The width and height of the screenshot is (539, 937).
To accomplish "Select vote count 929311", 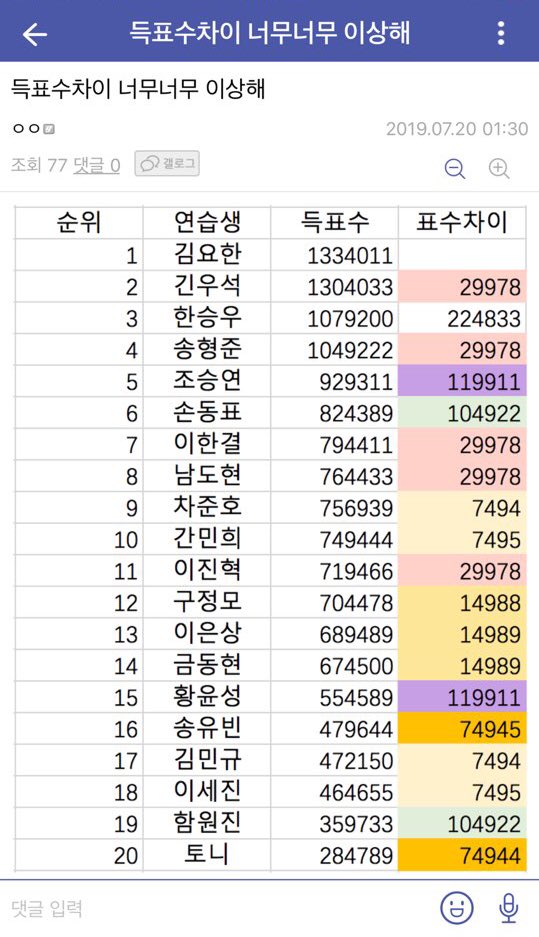I will coord(356,382).
